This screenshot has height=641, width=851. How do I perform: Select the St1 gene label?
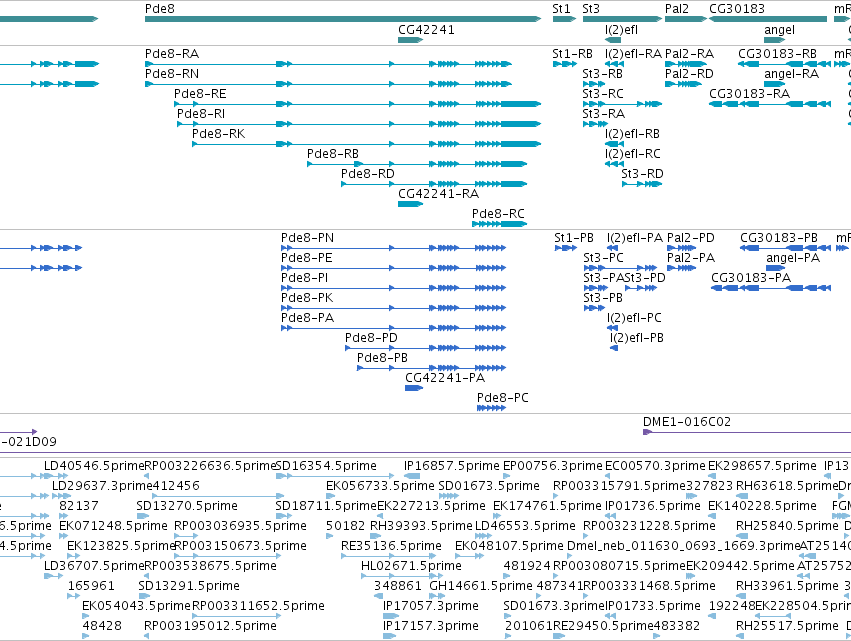coord(561,9)
